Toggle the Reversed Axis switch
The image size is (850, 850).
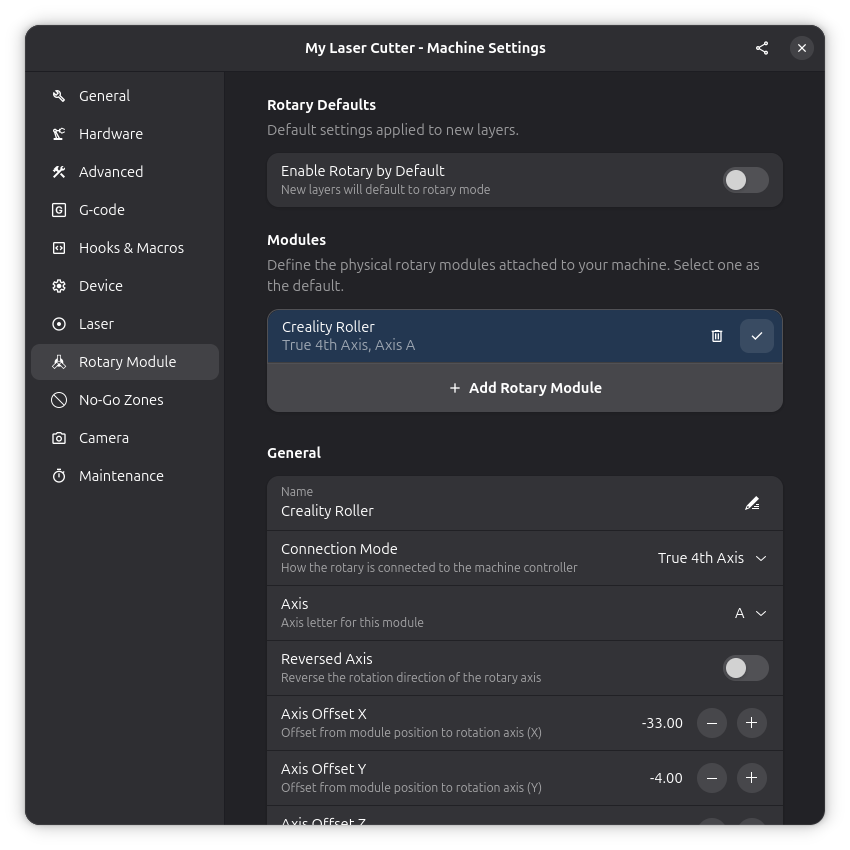click(x=745, y=668)
